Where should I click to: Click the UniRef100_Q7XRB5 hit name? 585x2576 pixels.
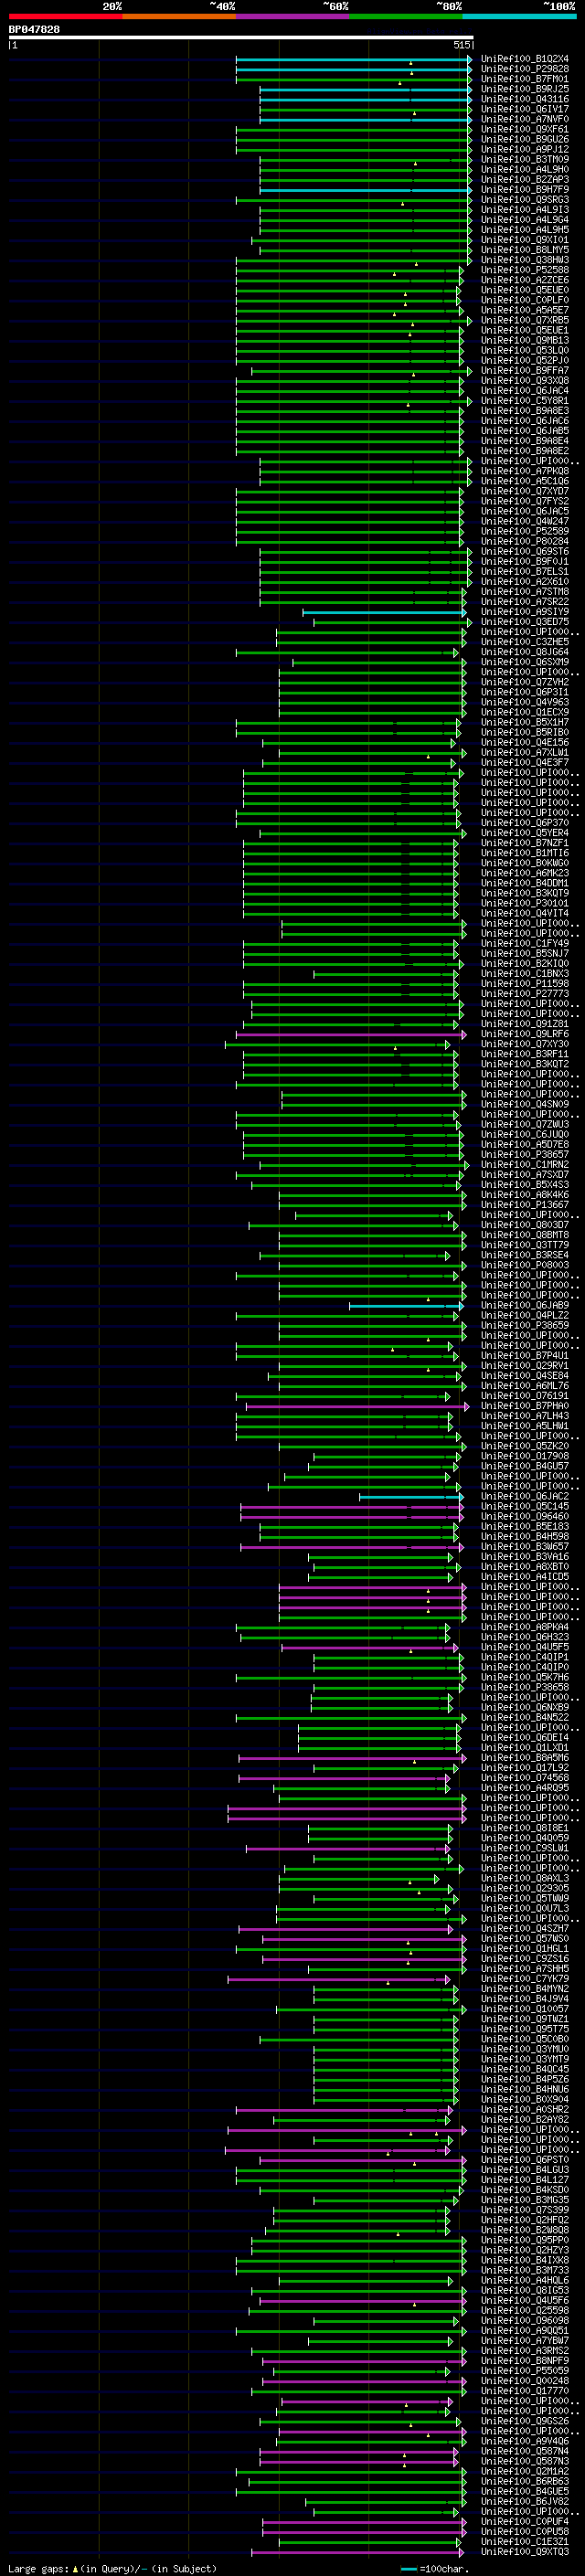pyautogui.click(x=525, y=320)
